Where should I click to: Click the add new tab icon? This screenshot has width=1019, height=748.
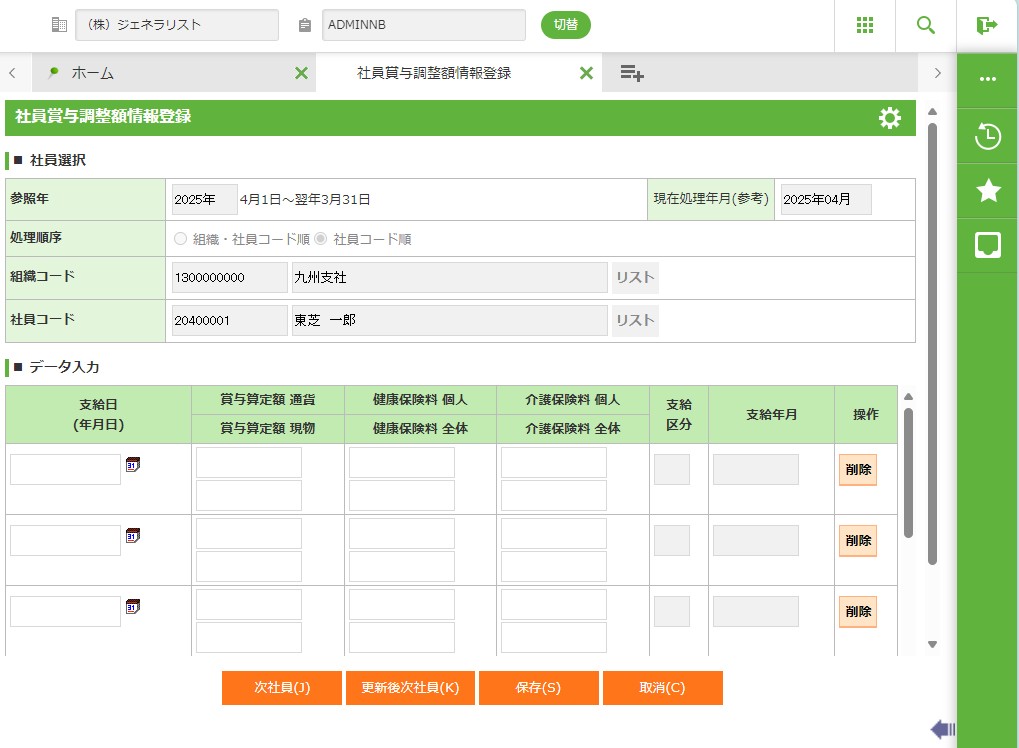point(631,73)
